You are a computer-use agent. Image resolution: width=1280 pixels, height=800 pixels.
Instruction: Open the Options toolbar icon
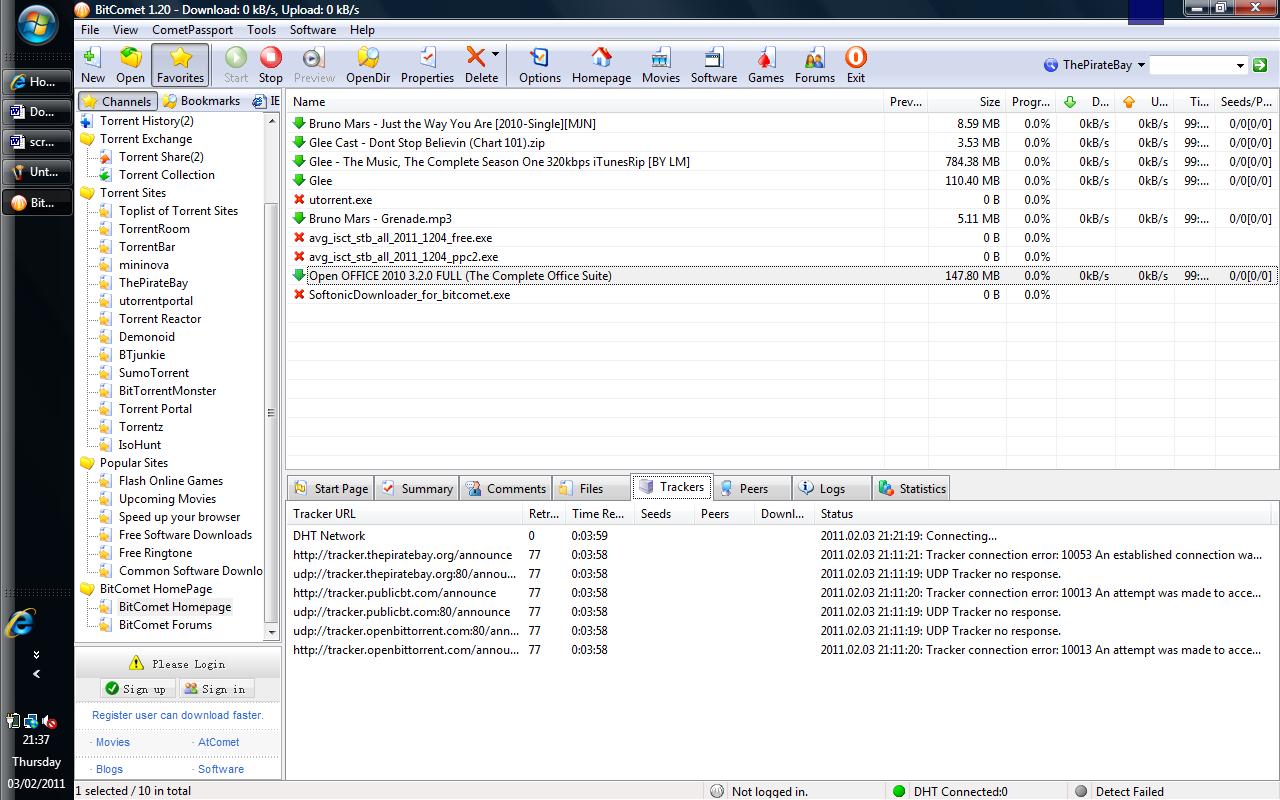pos(540,65)
